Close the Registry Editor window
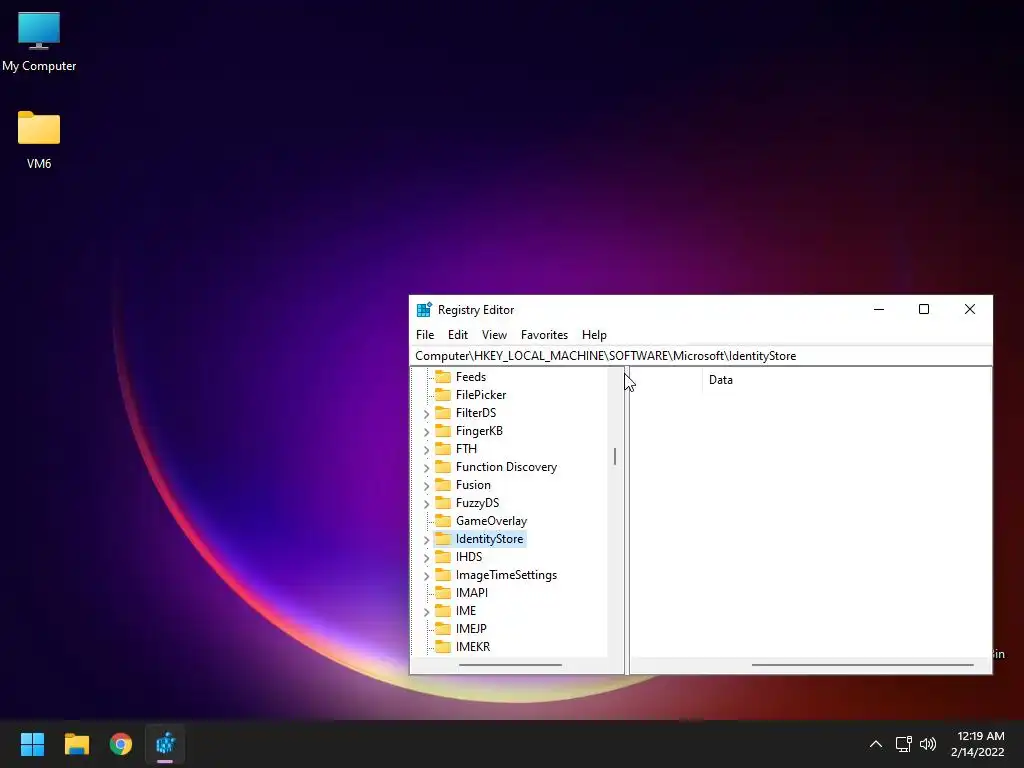1024x768 pixels. click(970, 309)
